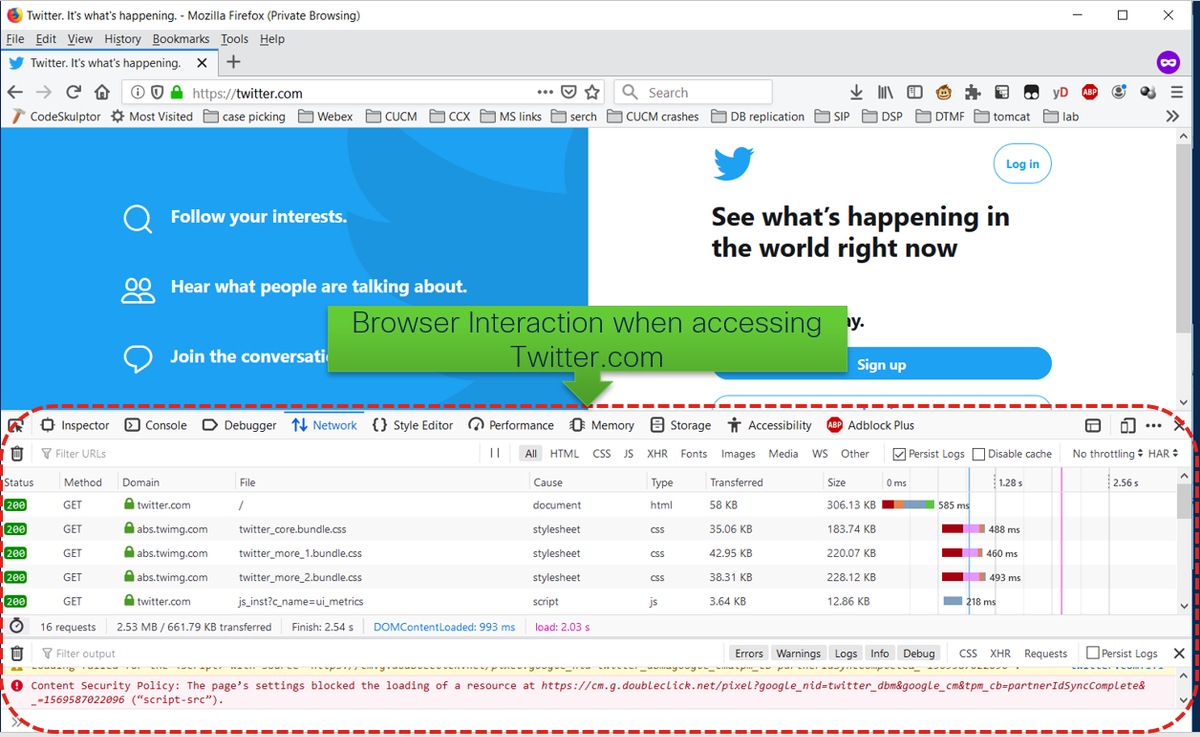Open the HAR export dropdown
This screenshot has height=737, width=1200.
[1164, 453]
